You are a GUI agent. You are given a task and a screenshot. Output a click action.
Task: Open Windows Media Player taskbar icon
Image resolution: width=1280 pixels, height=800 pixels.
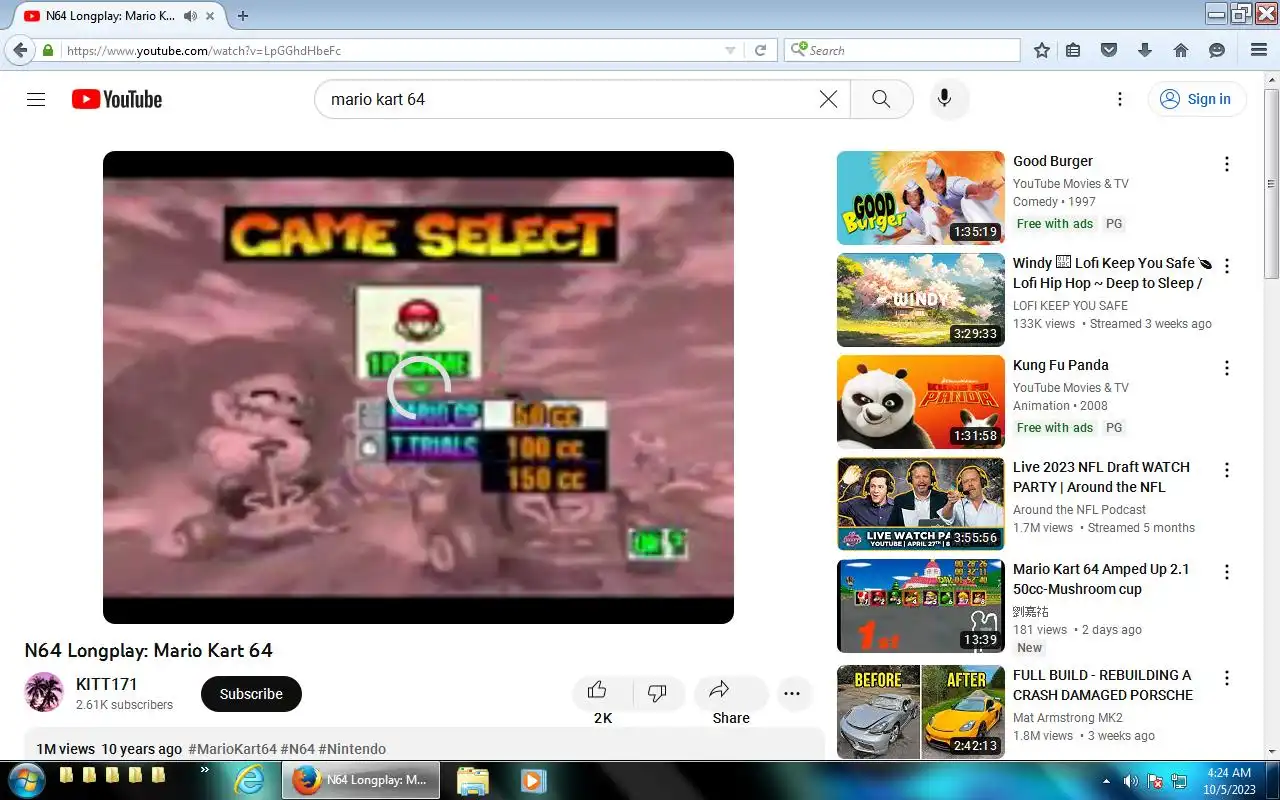click(531, 780)
